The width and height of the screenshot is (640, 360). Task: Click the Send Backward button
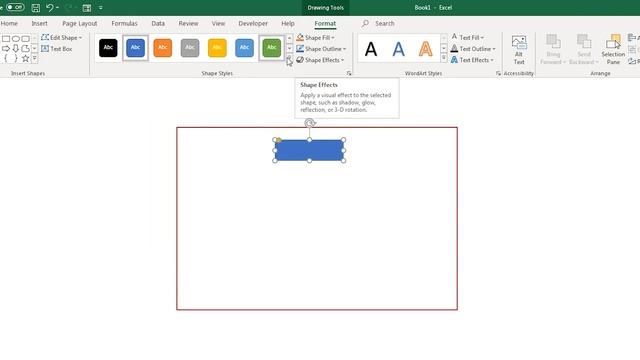click(x=584, y=50)
